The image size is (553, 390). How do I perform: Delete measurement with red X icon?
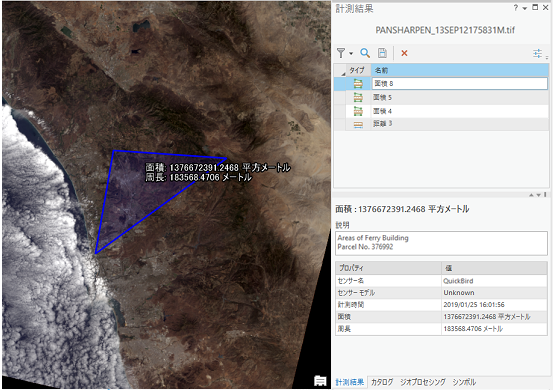click(404, 53)
